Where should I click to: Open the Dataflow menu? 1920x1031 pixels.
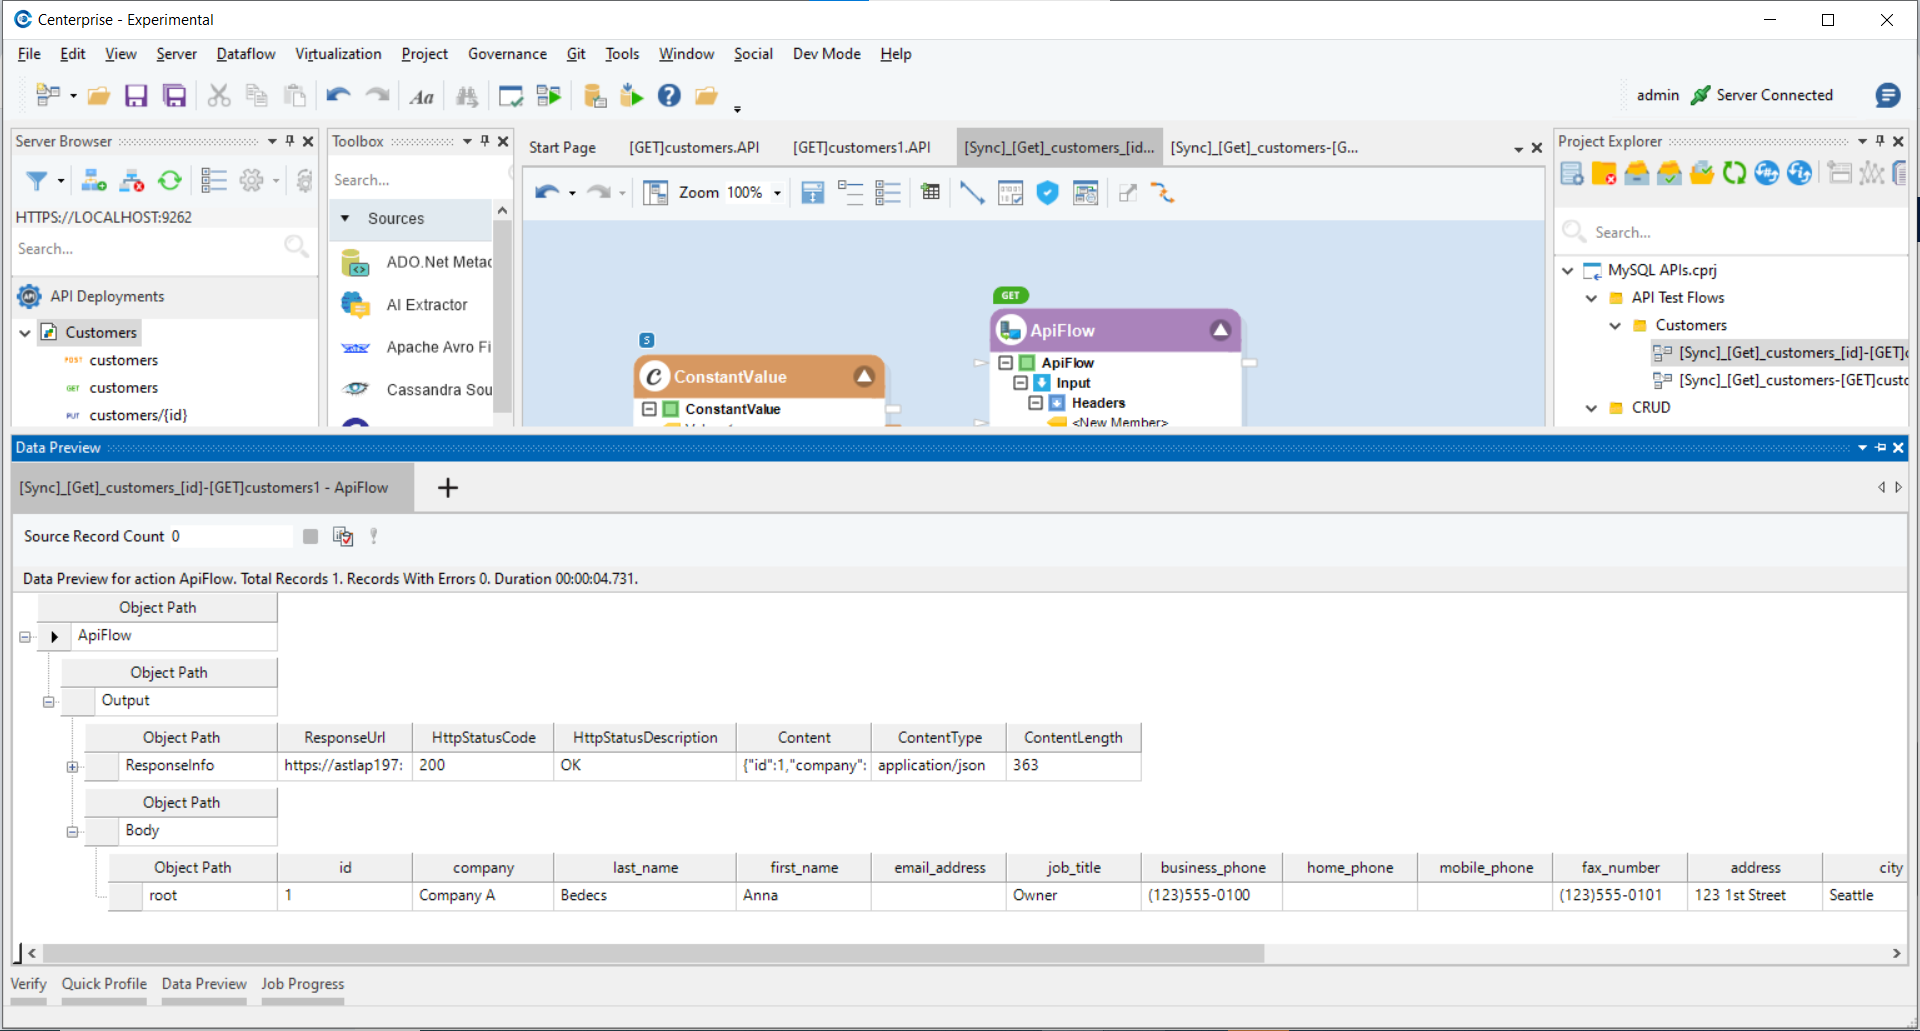coord(245,54)
